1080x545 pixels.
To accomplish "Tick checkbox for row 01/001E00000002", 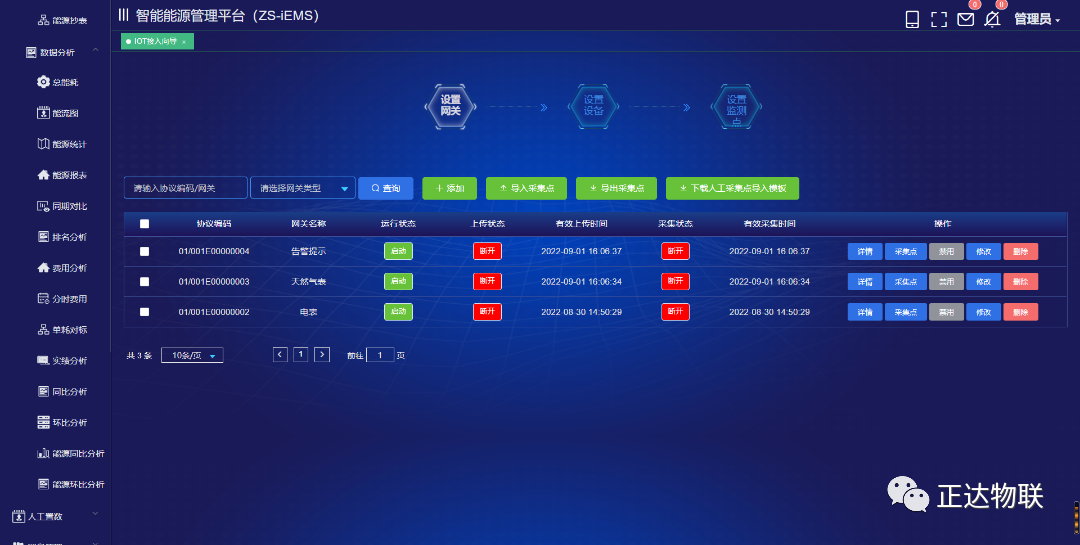I will (144, 312).
